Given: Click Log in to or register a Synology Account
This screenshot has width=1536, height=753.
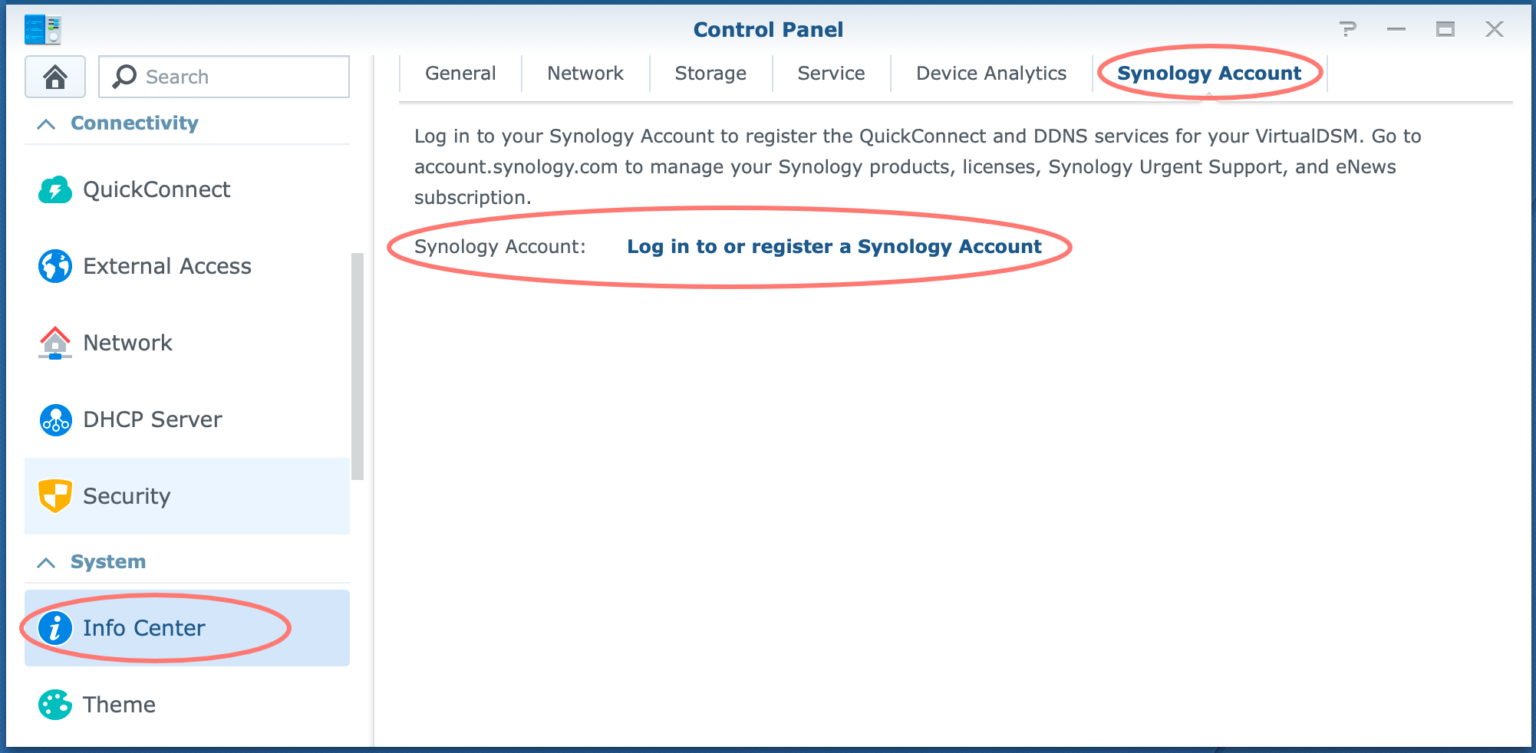Looking at the screenshot, I should 834,246.
